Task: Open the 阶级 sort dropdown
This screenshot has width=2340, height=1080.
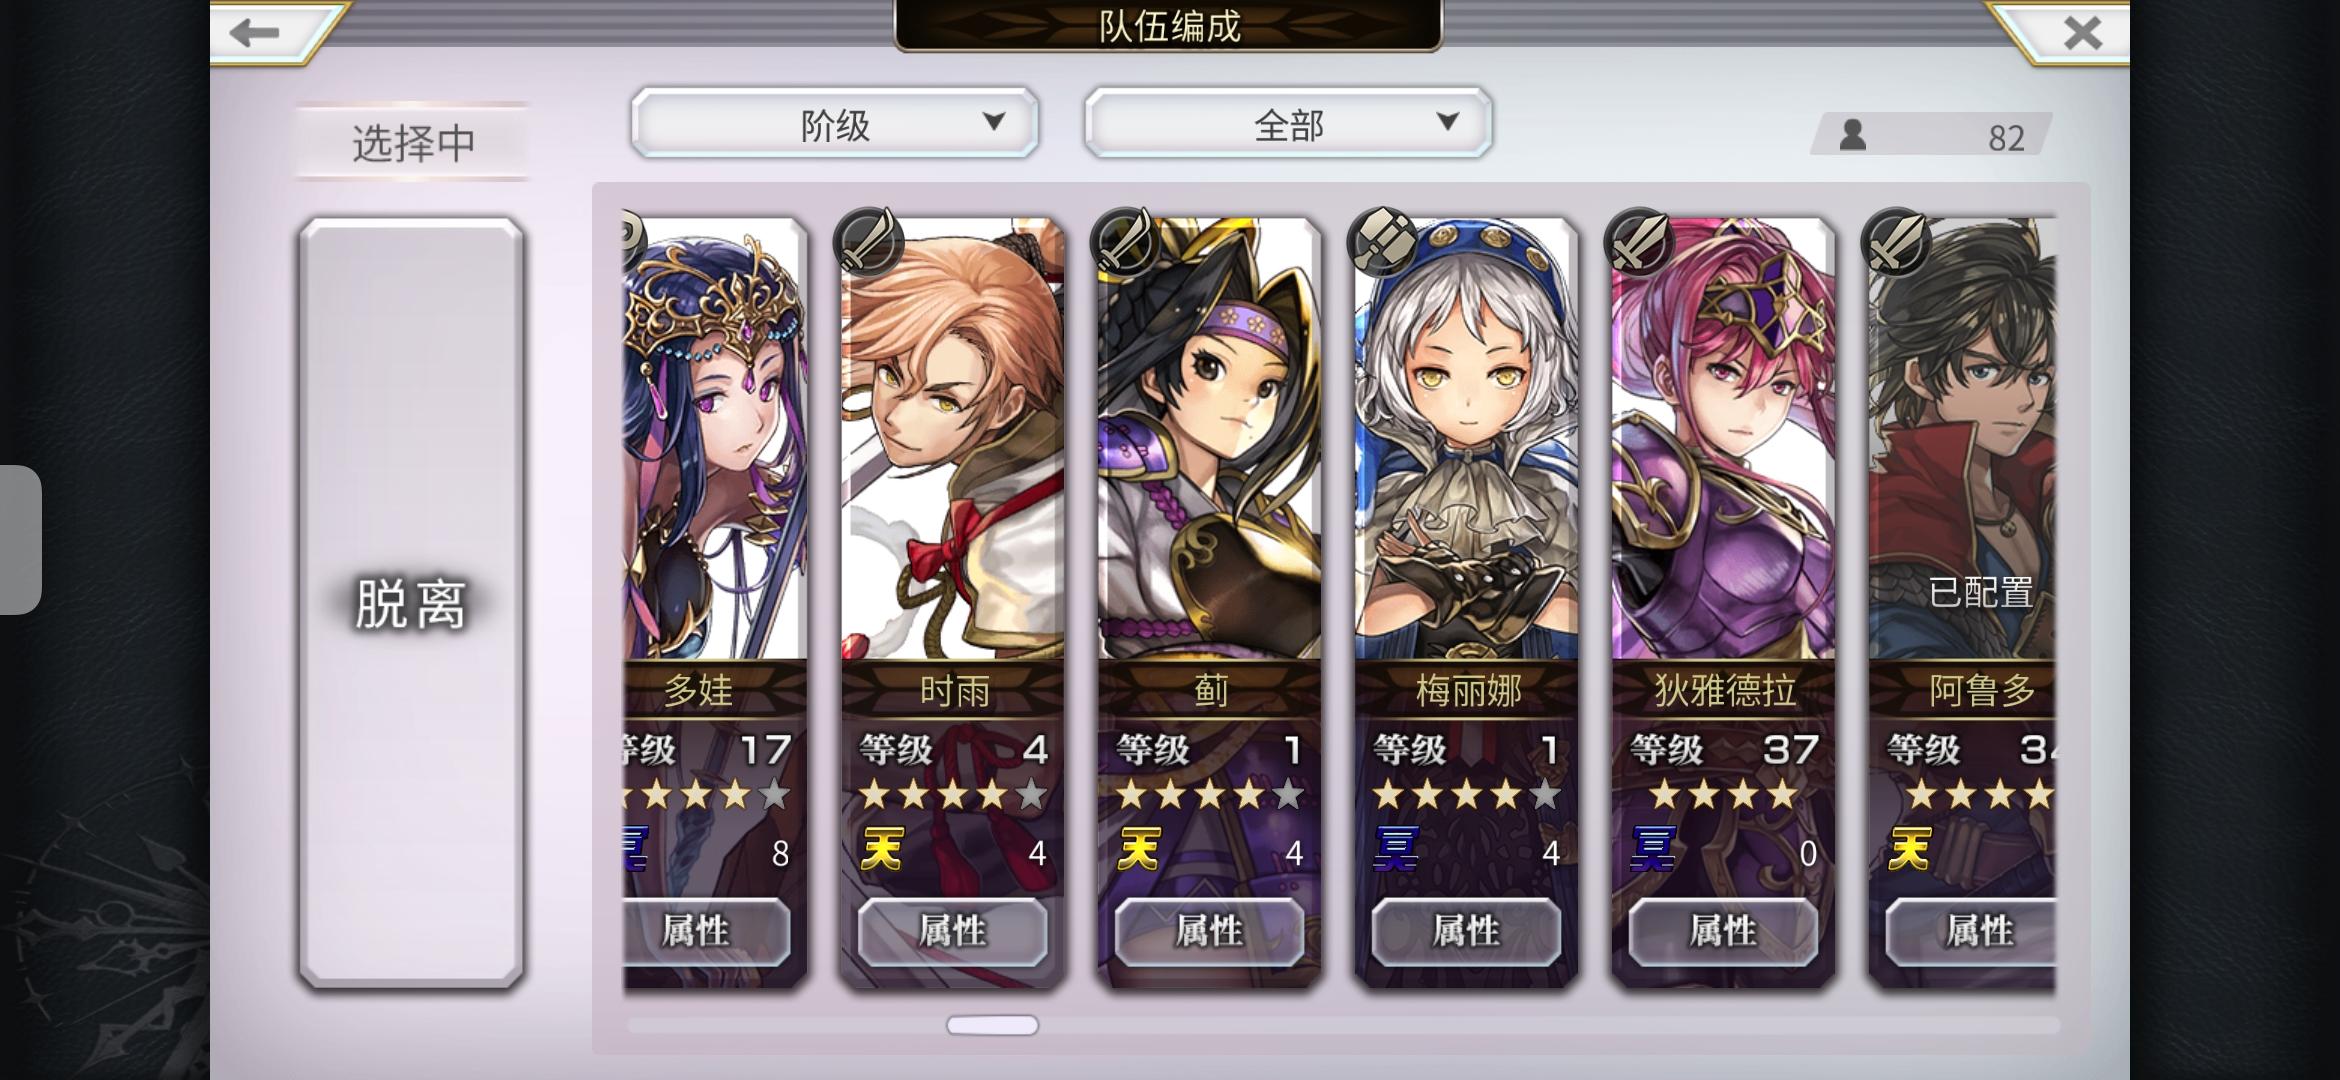Action: tap(835, 124)
